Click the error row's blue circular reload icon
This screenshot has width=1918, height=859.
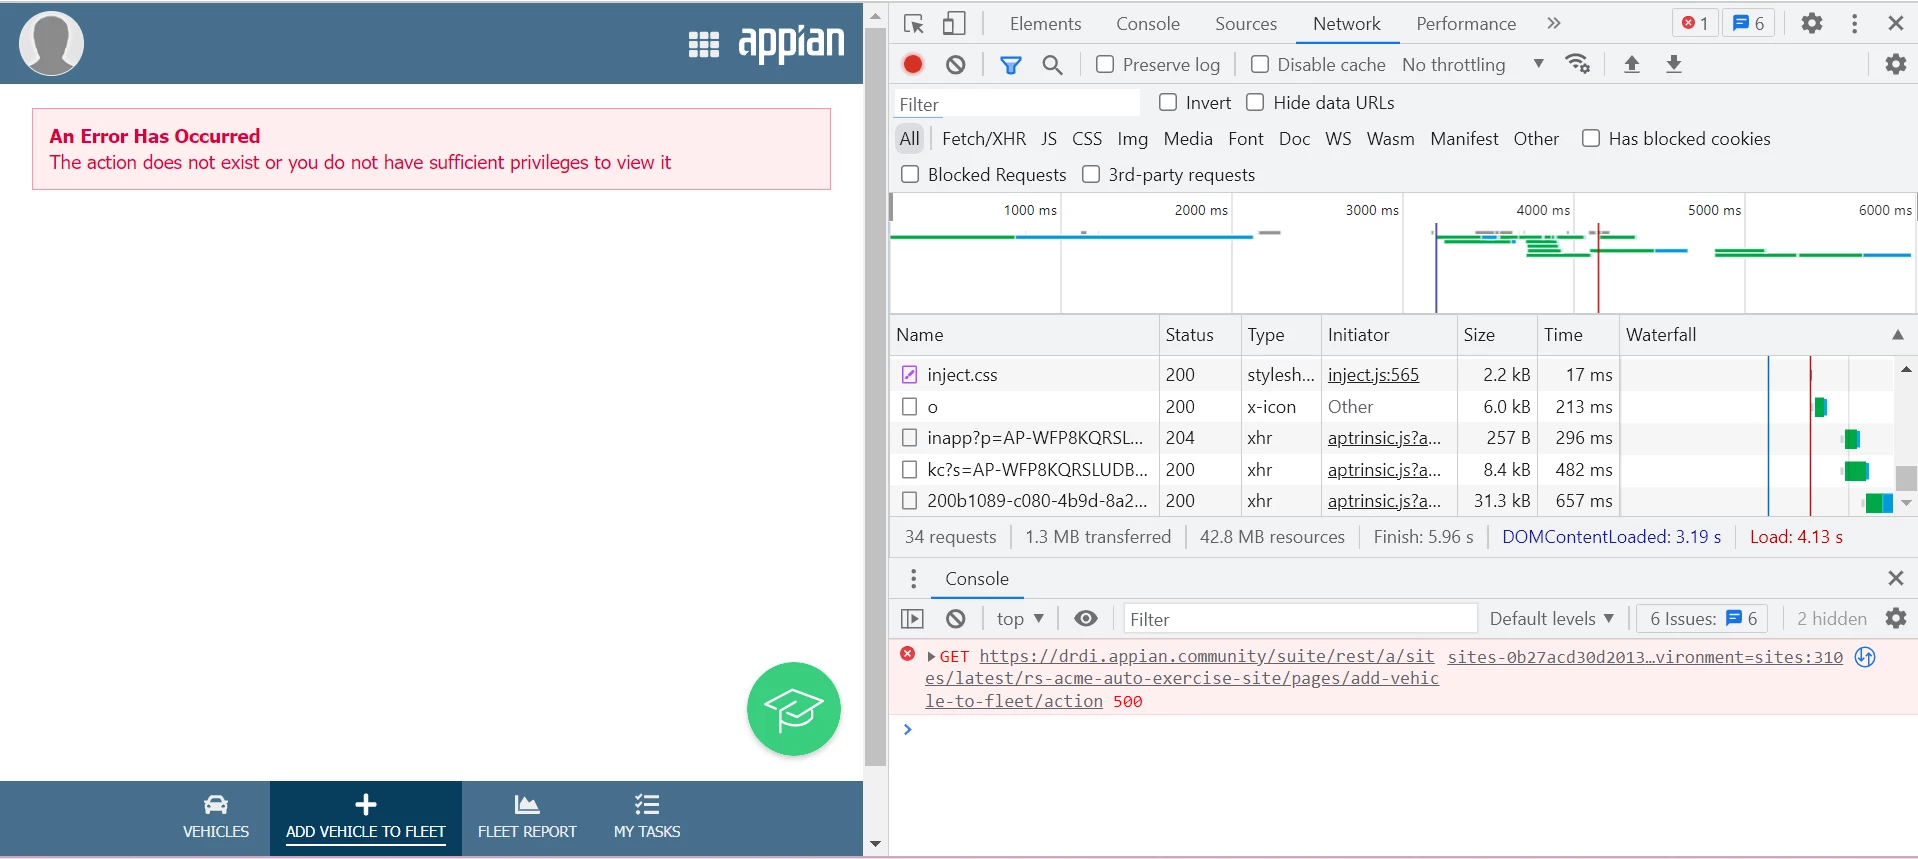[1866, 657]
